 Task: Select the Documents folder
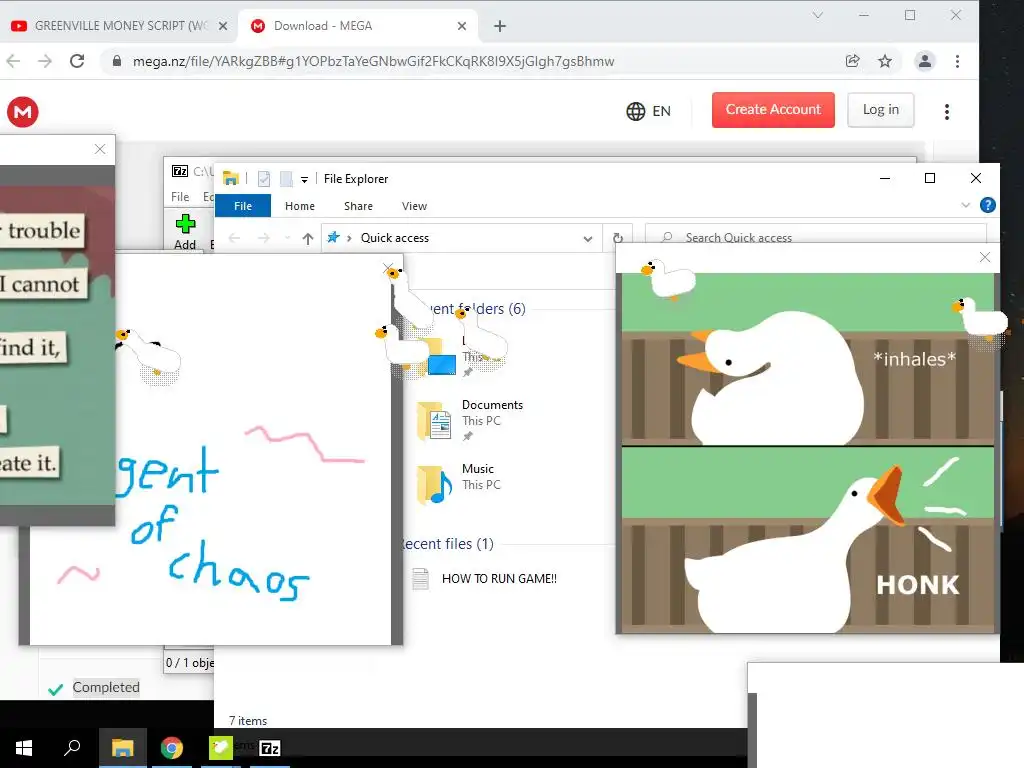[470, 421]
